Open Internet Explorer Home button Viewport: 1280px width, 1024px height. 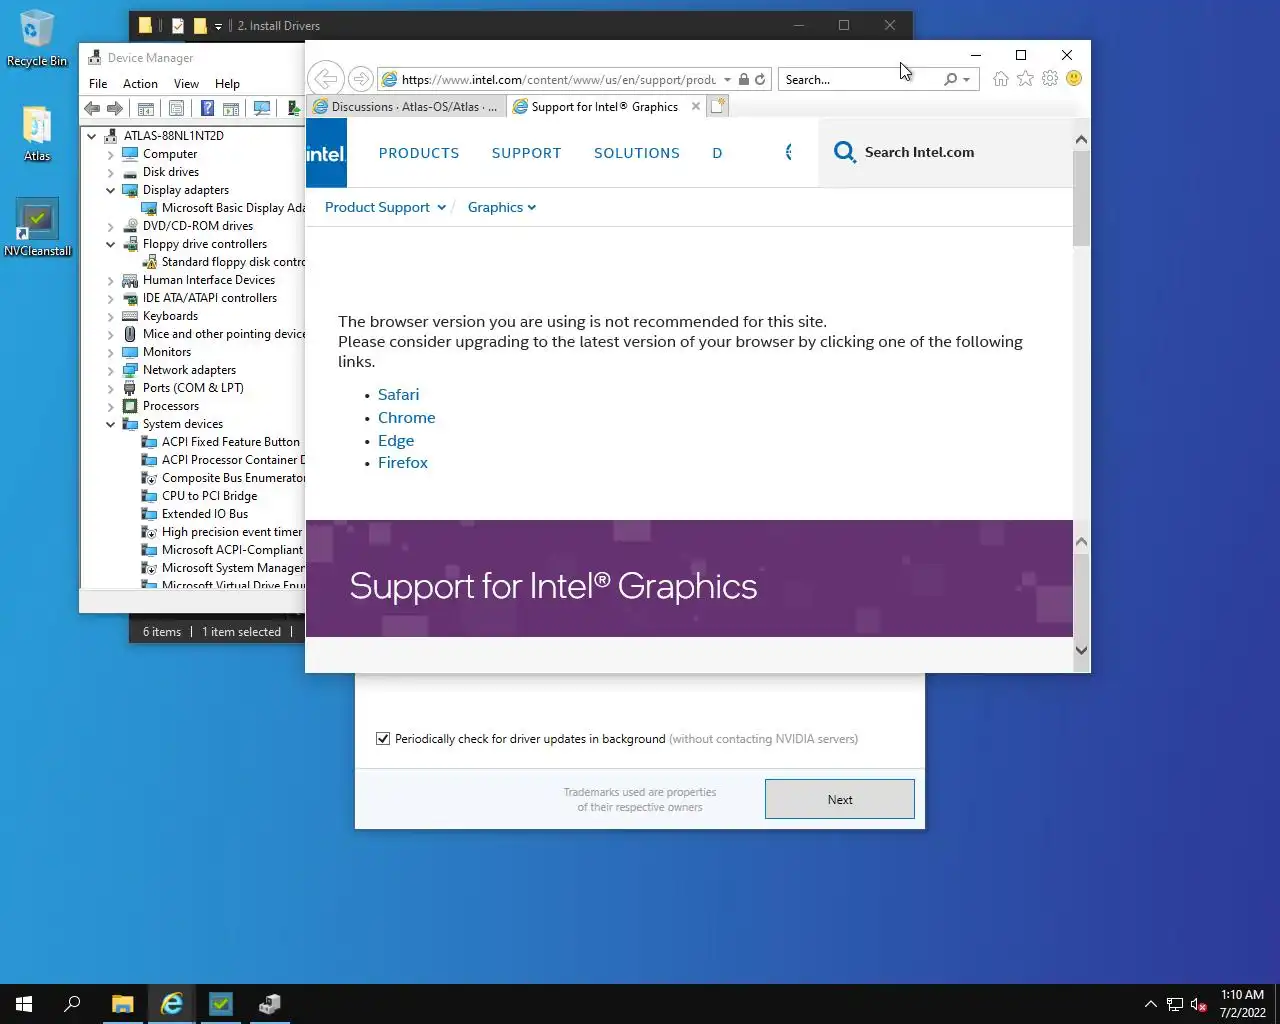(x=1001, y=78)
